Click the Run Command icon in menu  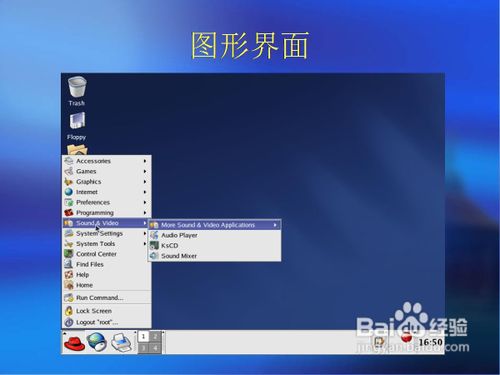[69, 298]
